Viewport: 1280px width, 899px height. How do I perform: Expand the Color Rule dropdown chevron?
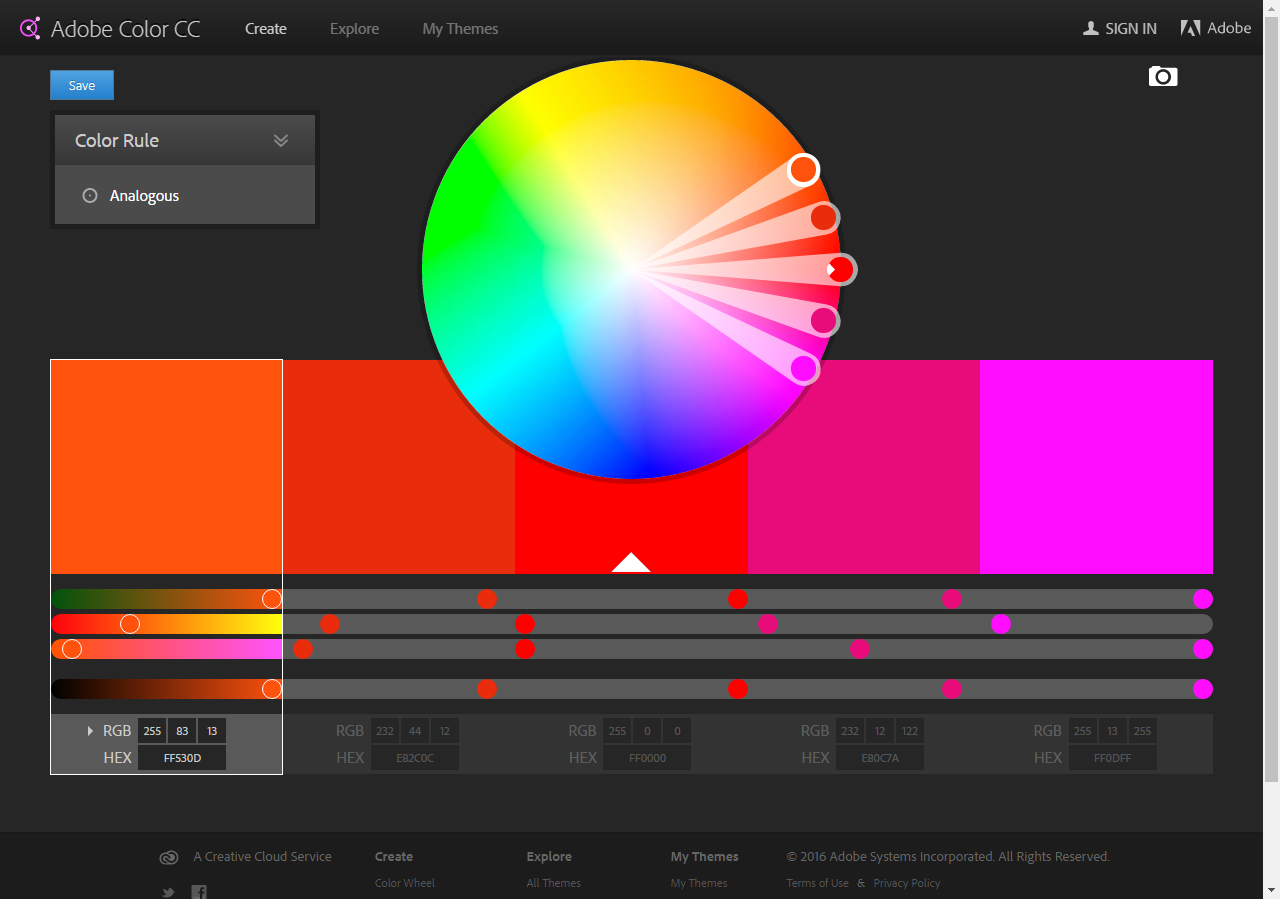tap(281, 141)
